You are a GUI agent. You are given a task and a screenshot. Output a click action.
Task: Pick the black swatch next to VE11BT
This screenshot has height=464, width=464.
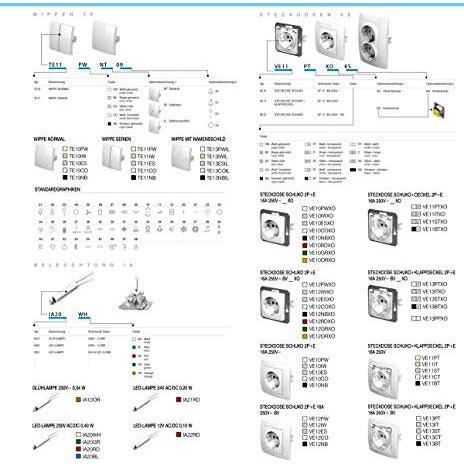tap(418, 383)
